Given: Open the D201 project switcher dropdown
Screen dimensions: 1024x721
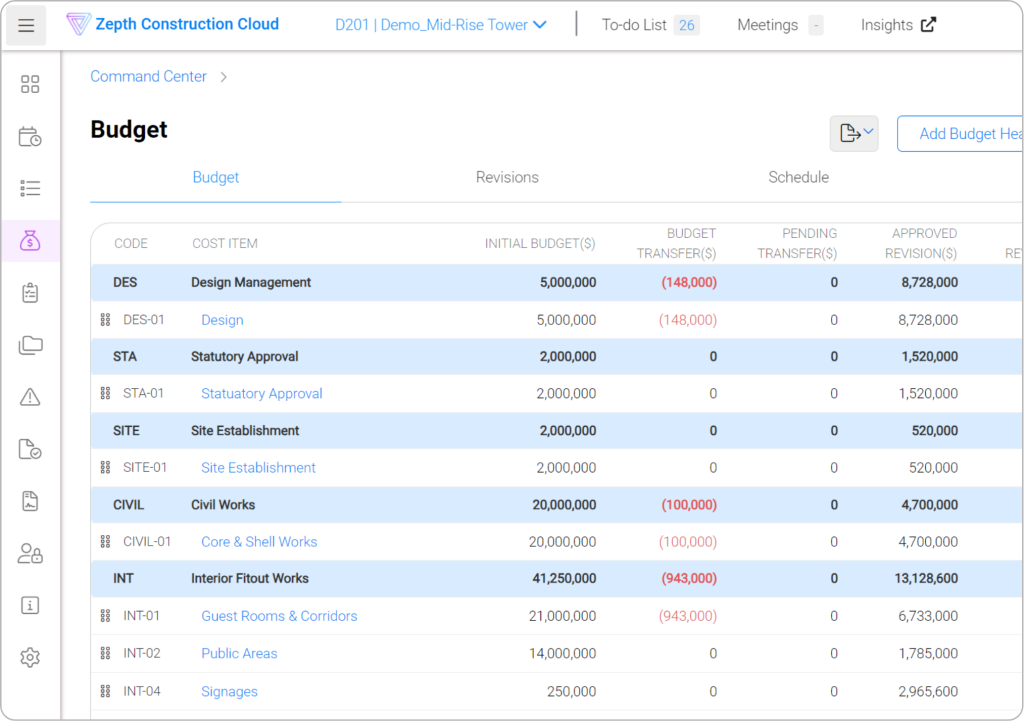Looking at the screenshot, I should (440, 25).
